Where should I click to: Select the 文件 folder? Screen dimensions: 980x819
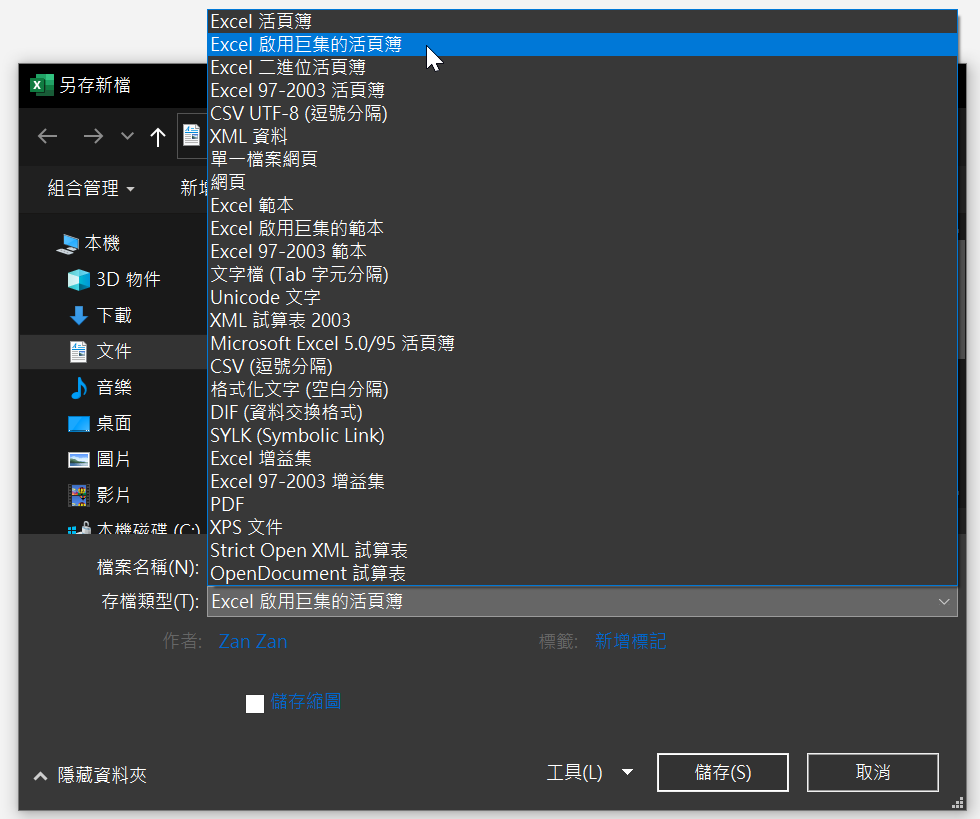(114, 351)
